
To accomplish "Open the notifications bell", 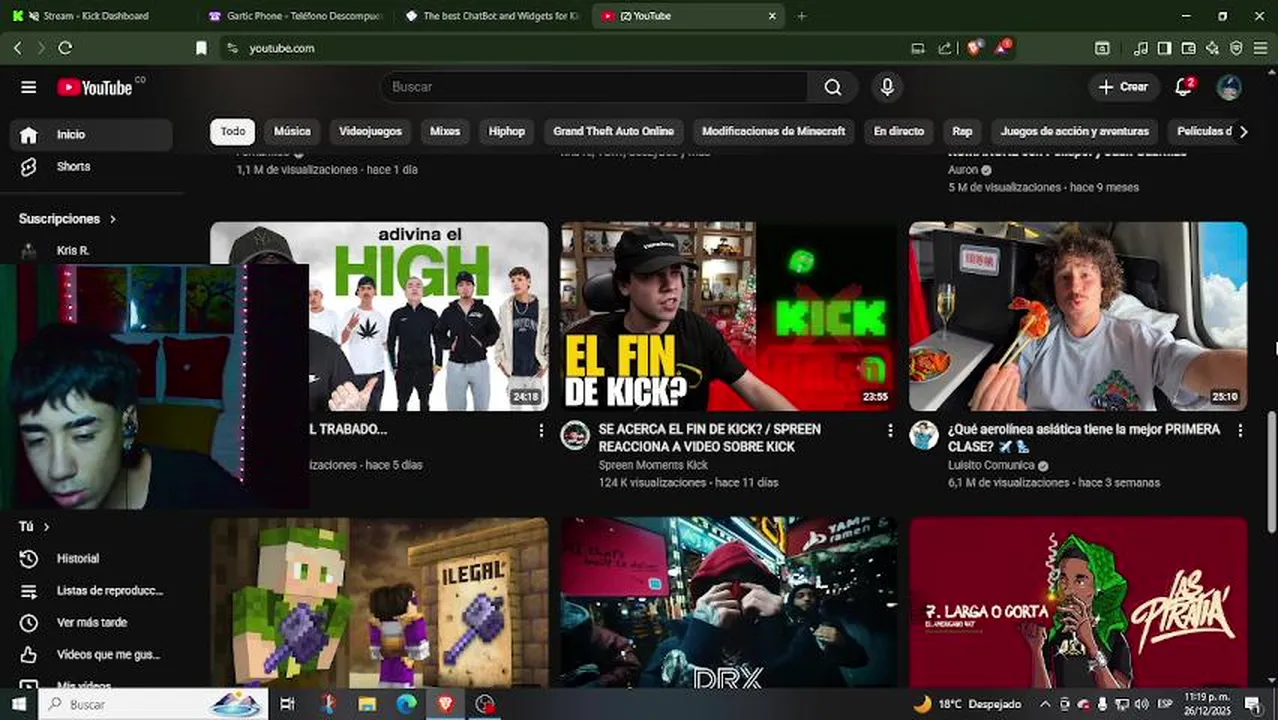I will pos(1184,87).
